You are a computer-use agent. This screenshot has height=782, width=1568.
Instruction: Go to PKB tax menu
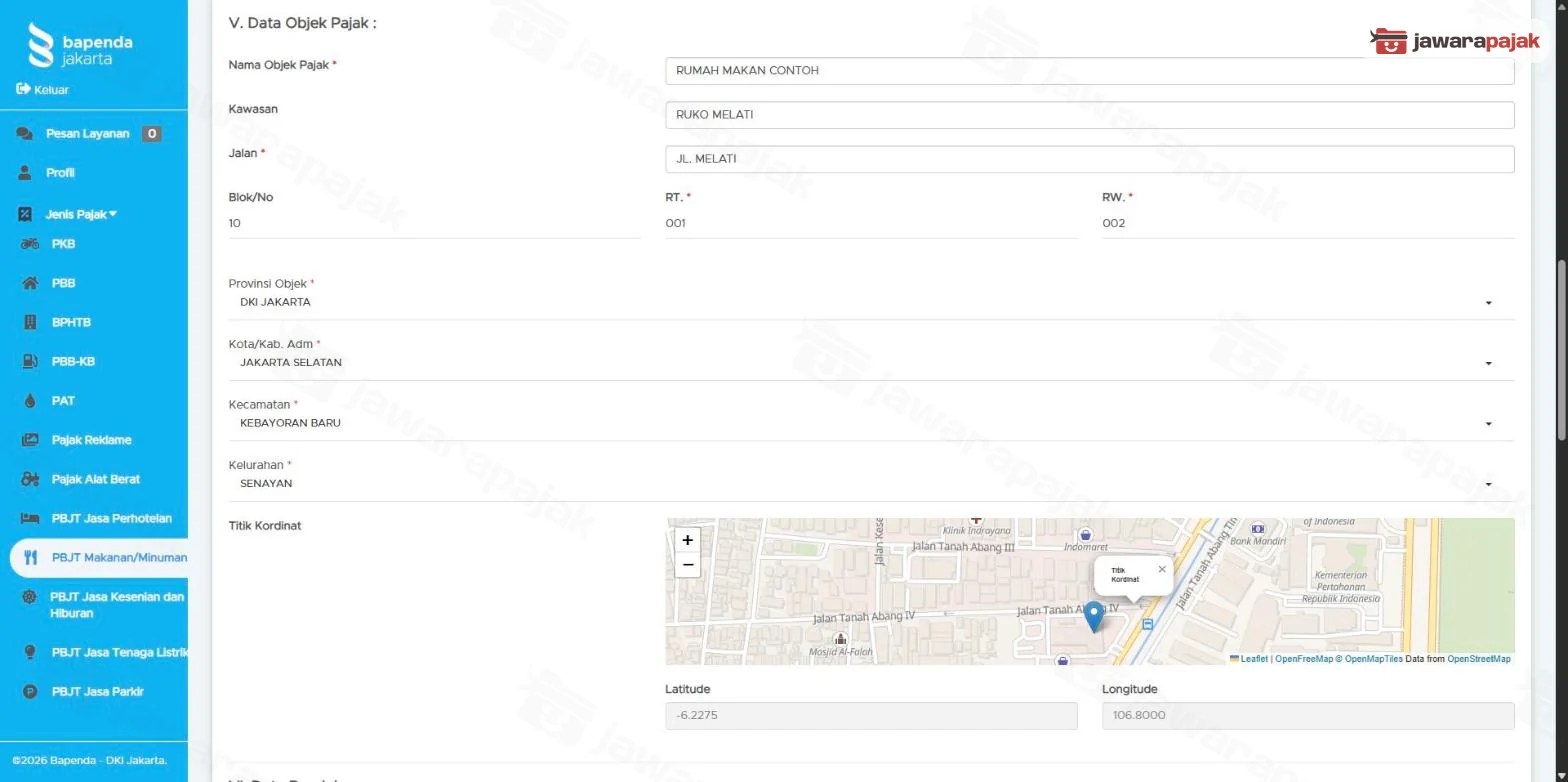63,244
